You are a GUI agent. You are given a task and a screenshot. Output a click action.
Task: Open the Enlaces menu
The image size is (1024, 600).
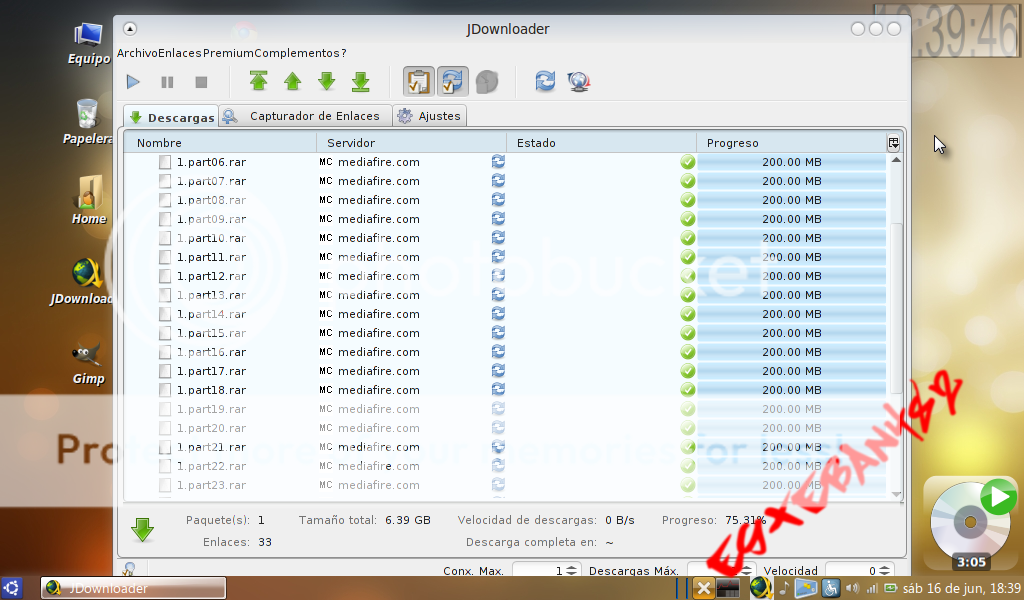tap(180, 53)
